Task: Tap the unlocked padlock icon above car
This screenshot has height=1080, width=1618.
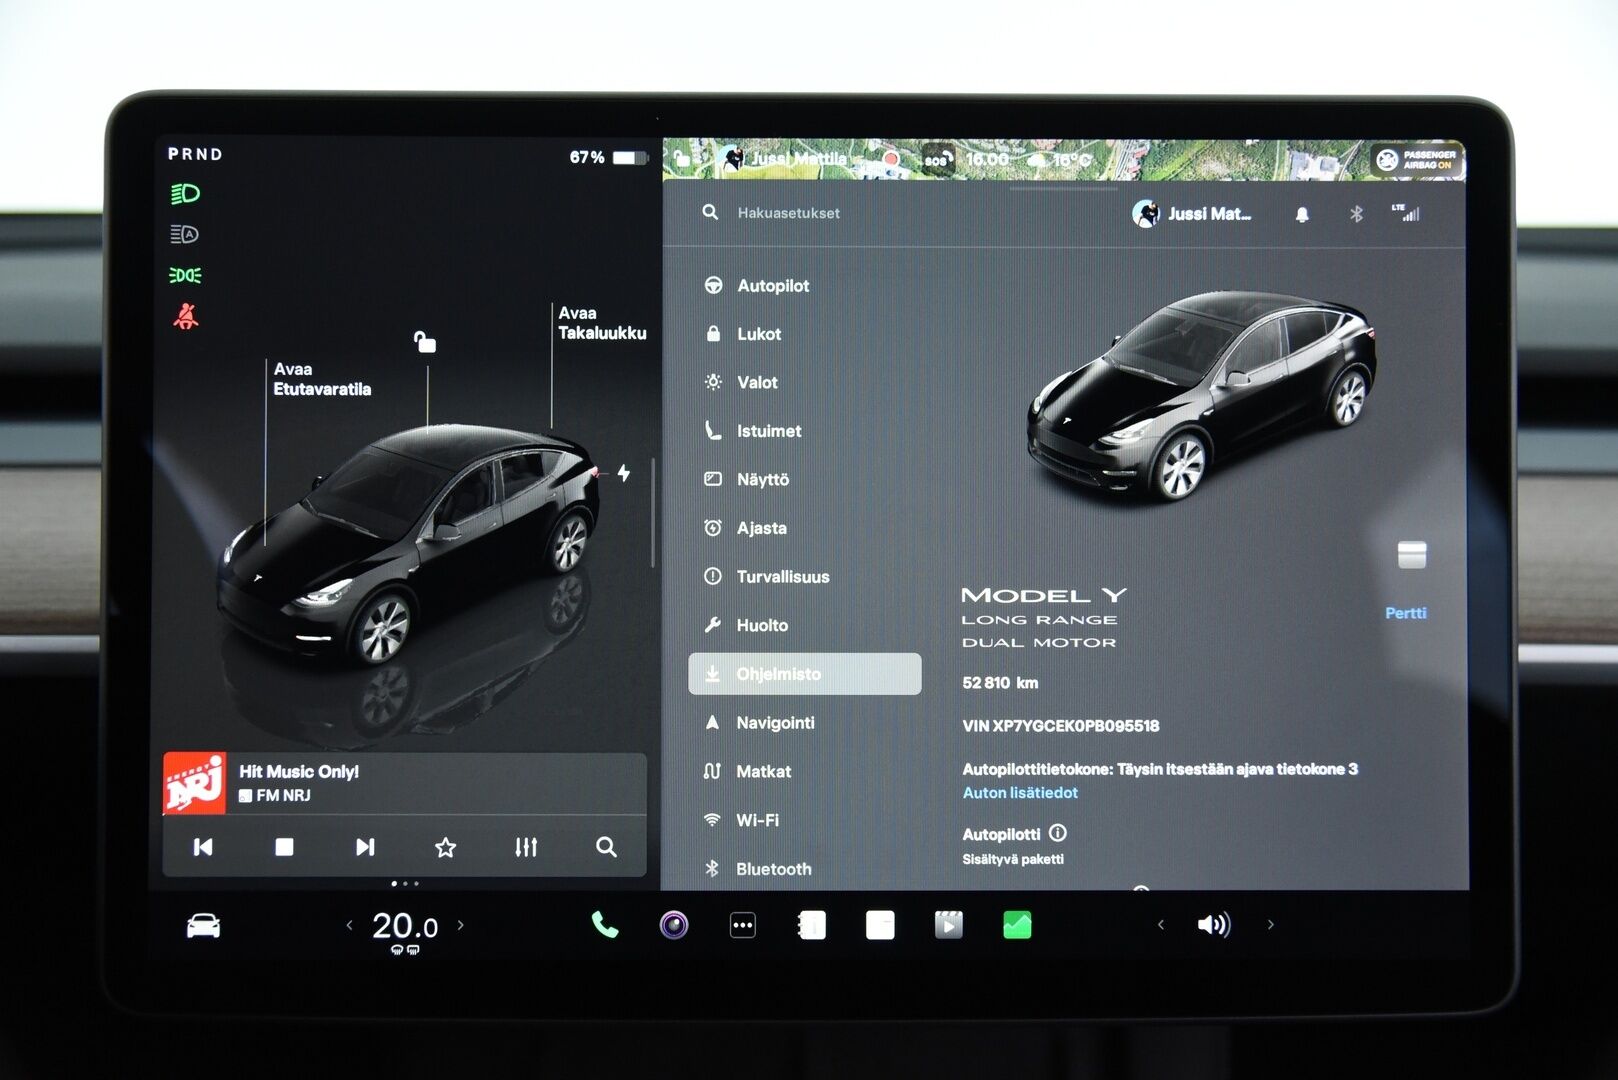Action: tap(425, 342)
